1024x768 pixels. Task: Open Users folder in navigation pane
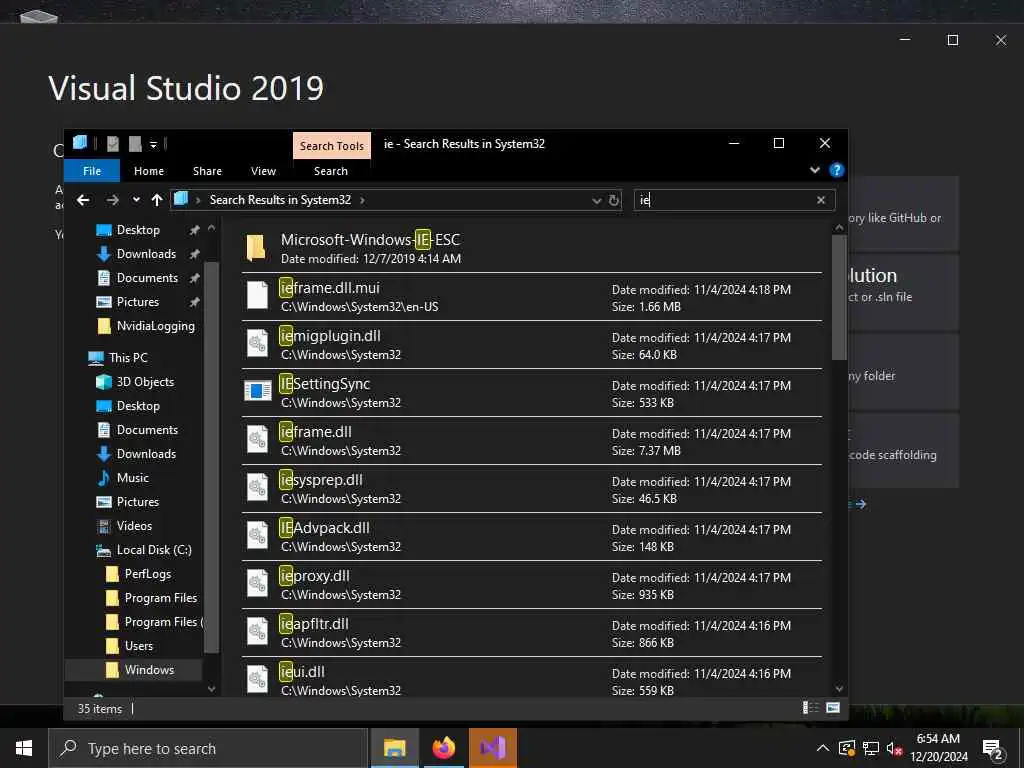pos(138,646)
